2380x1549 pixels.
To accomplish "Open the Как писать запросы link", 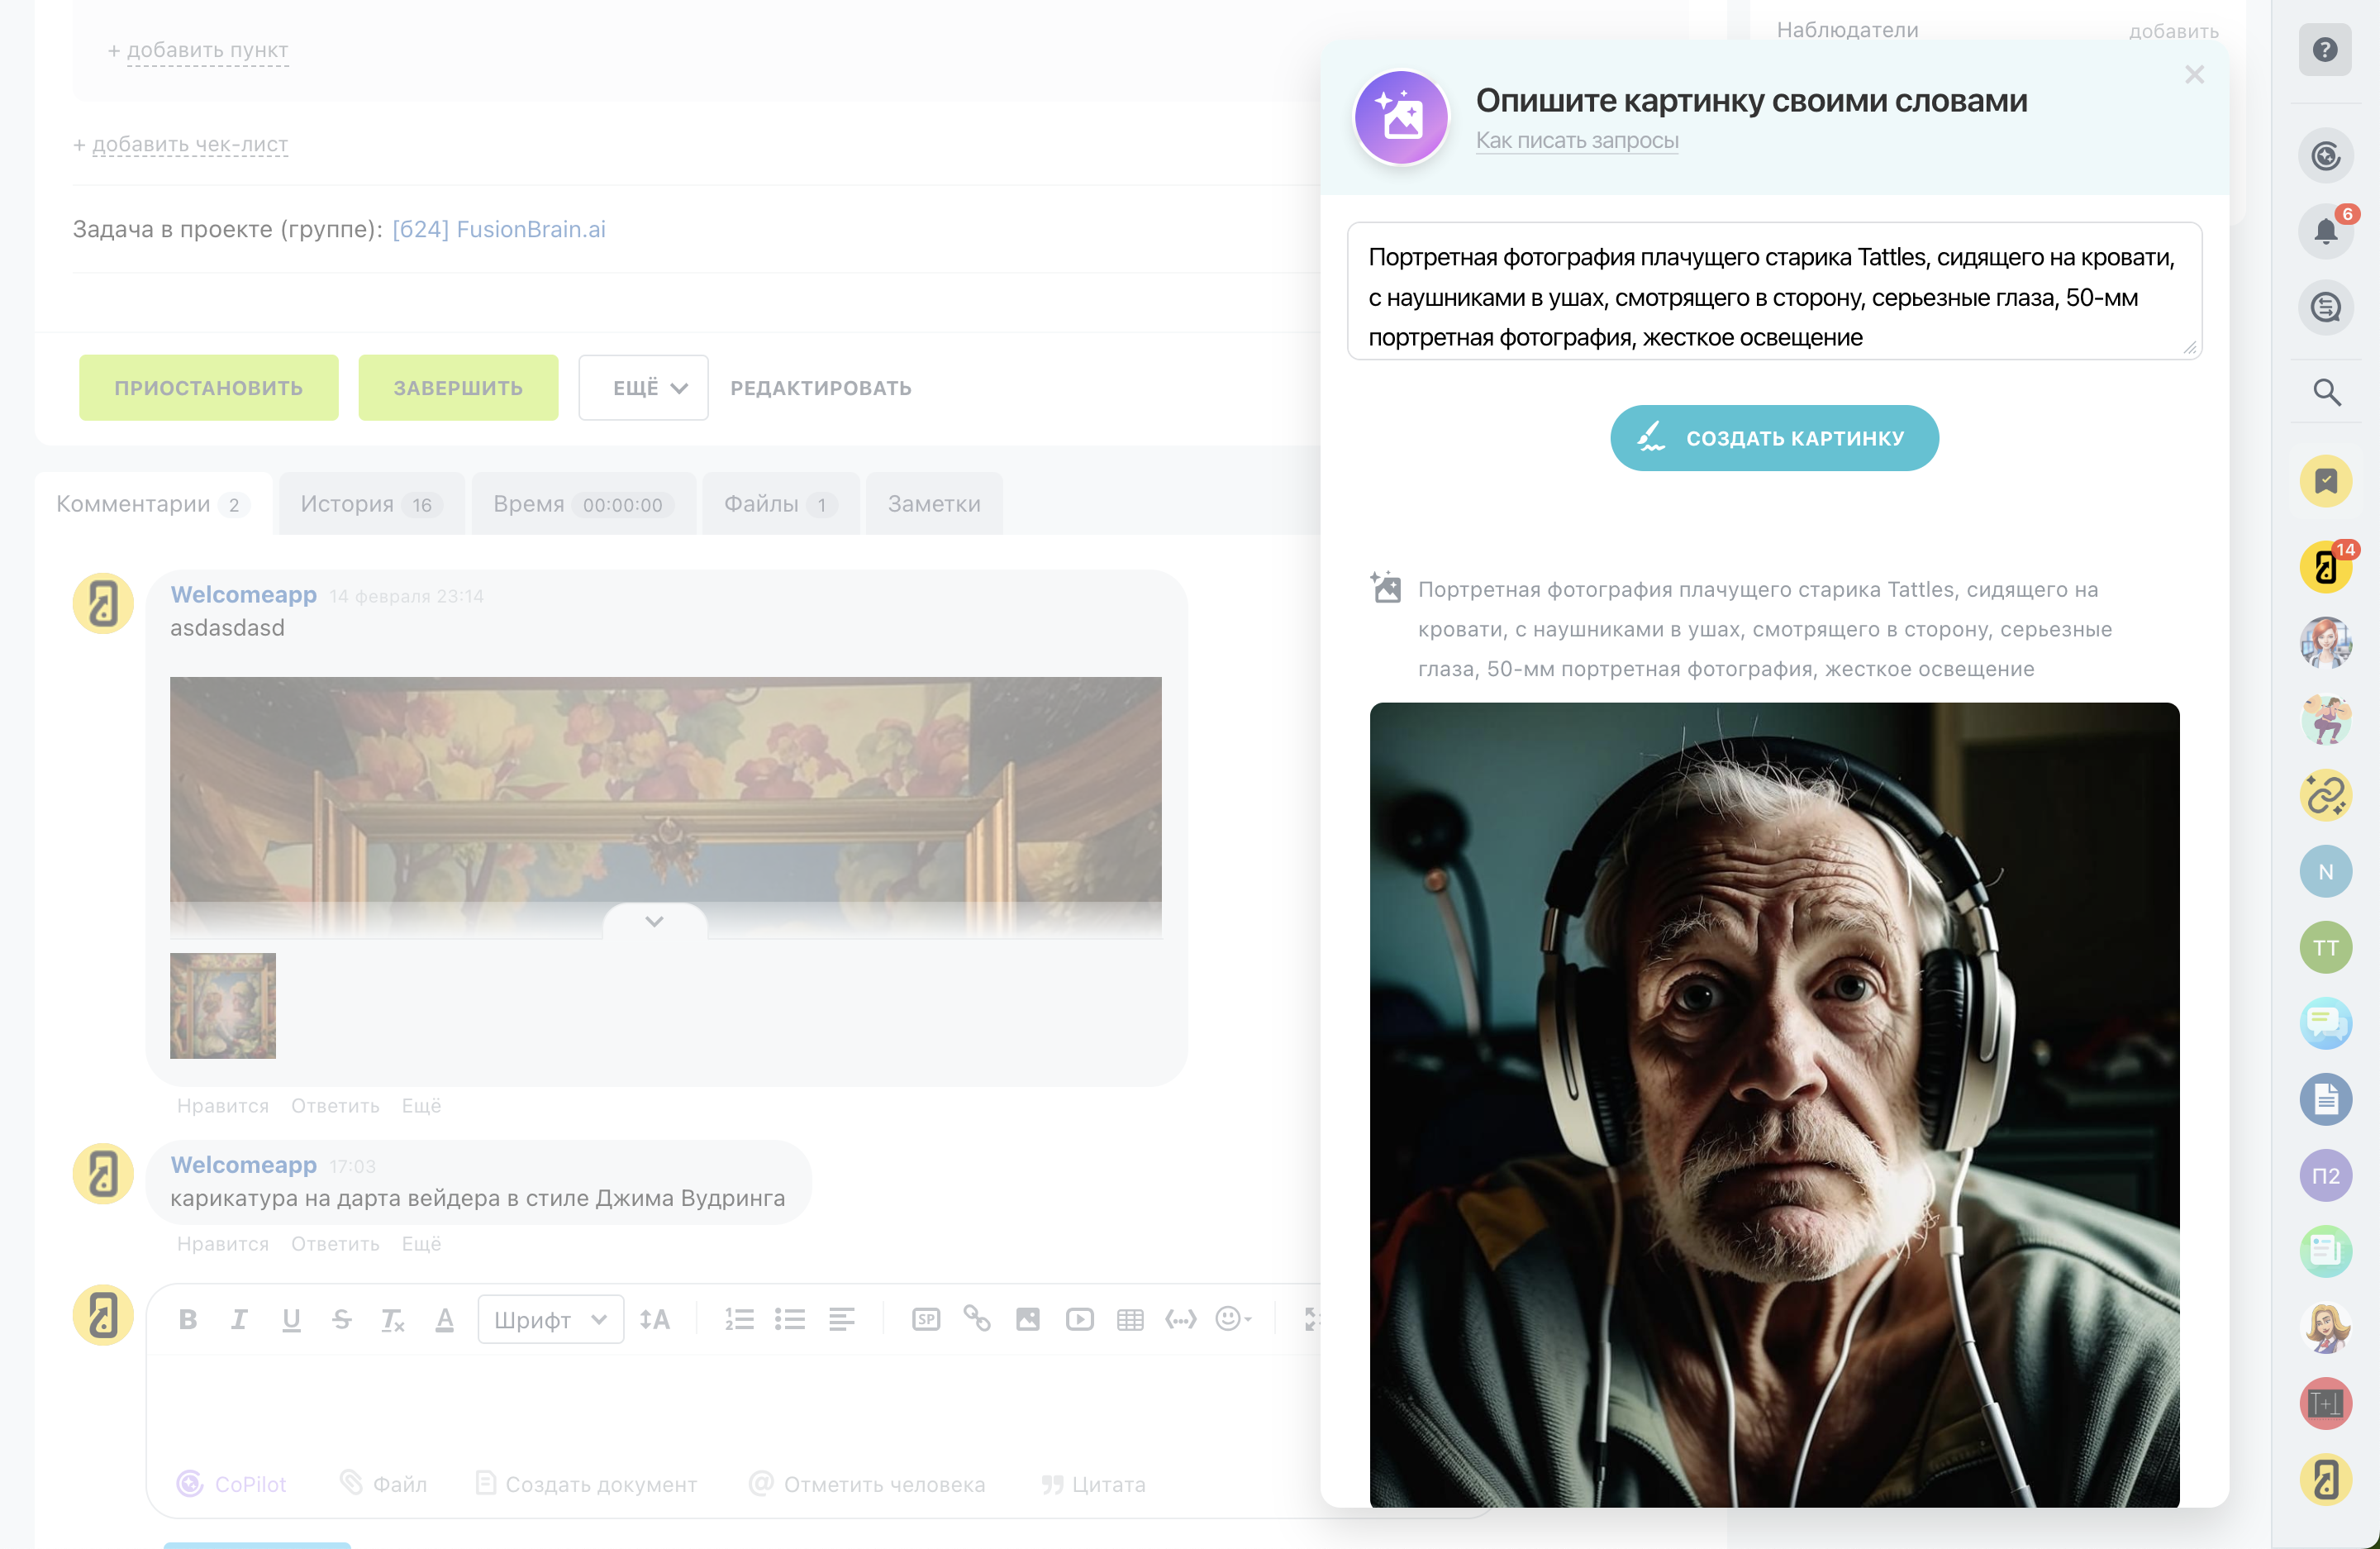I will 1576,141.
